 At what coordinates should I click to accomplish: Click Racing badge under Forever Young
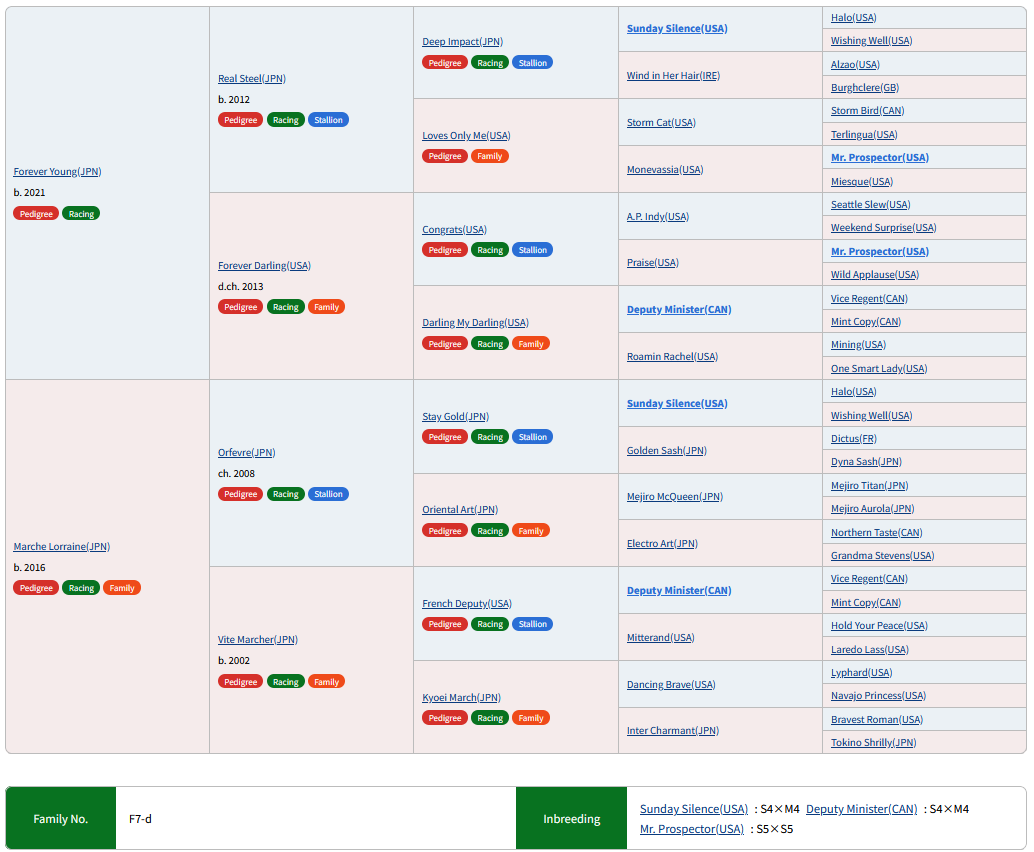click(81, 214)
